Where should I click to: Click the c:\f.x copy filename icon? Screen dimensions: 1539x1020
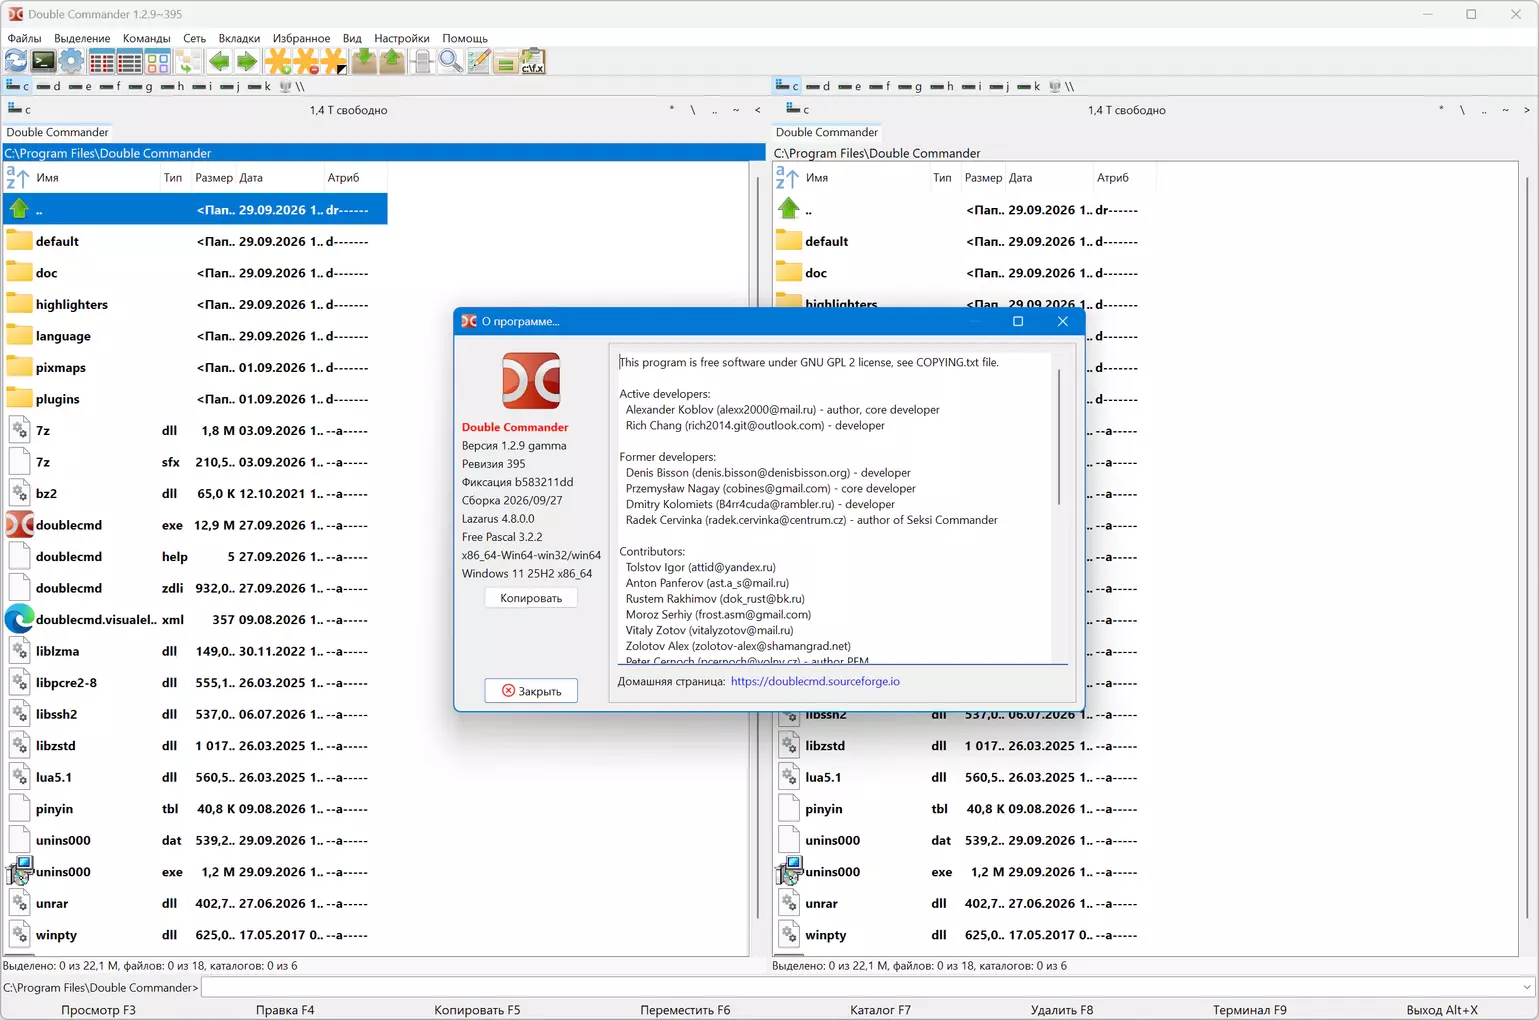[x=533, y=62]
